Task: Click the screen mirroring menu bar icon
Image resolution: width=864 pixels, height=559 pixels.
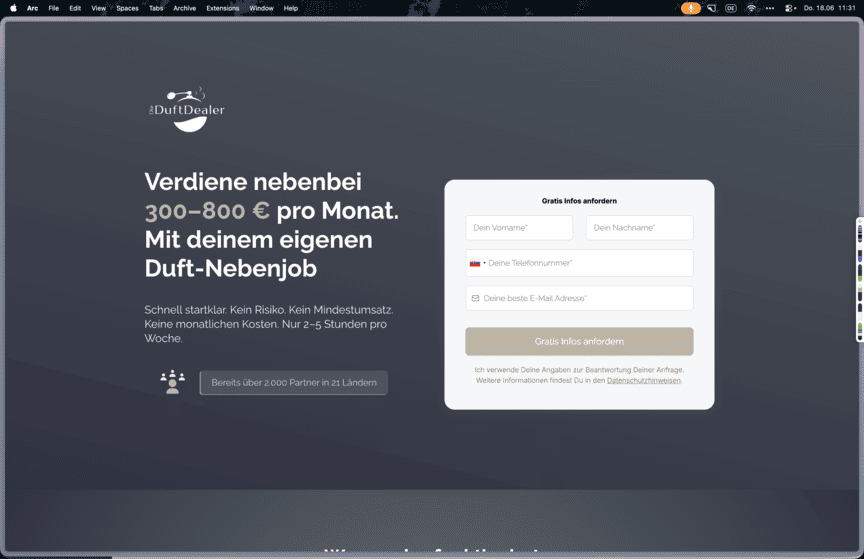Action: (x=712, y=8)
